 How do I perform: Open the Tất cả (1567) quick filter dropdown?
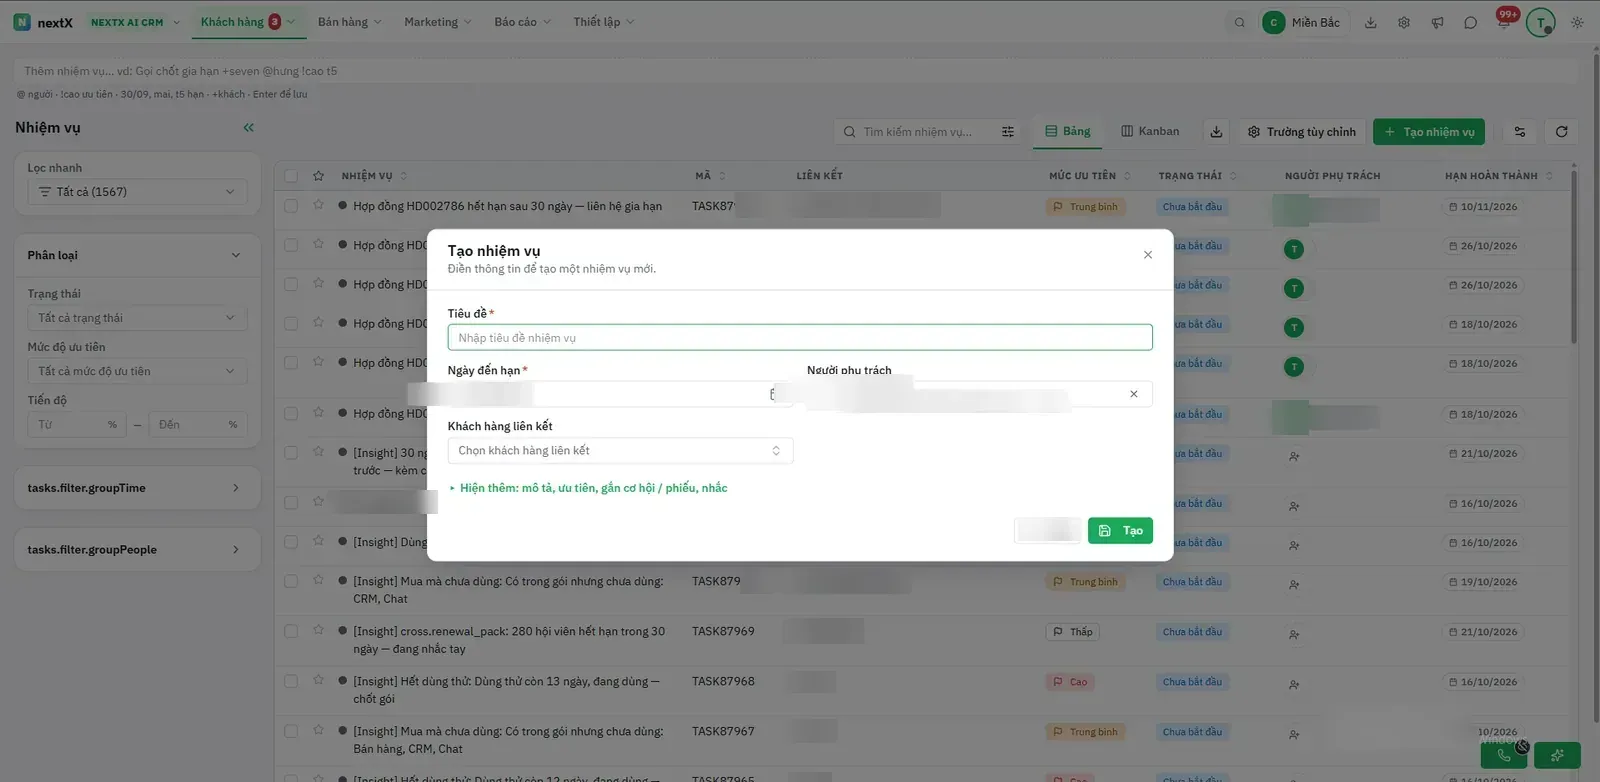point(137,192)
